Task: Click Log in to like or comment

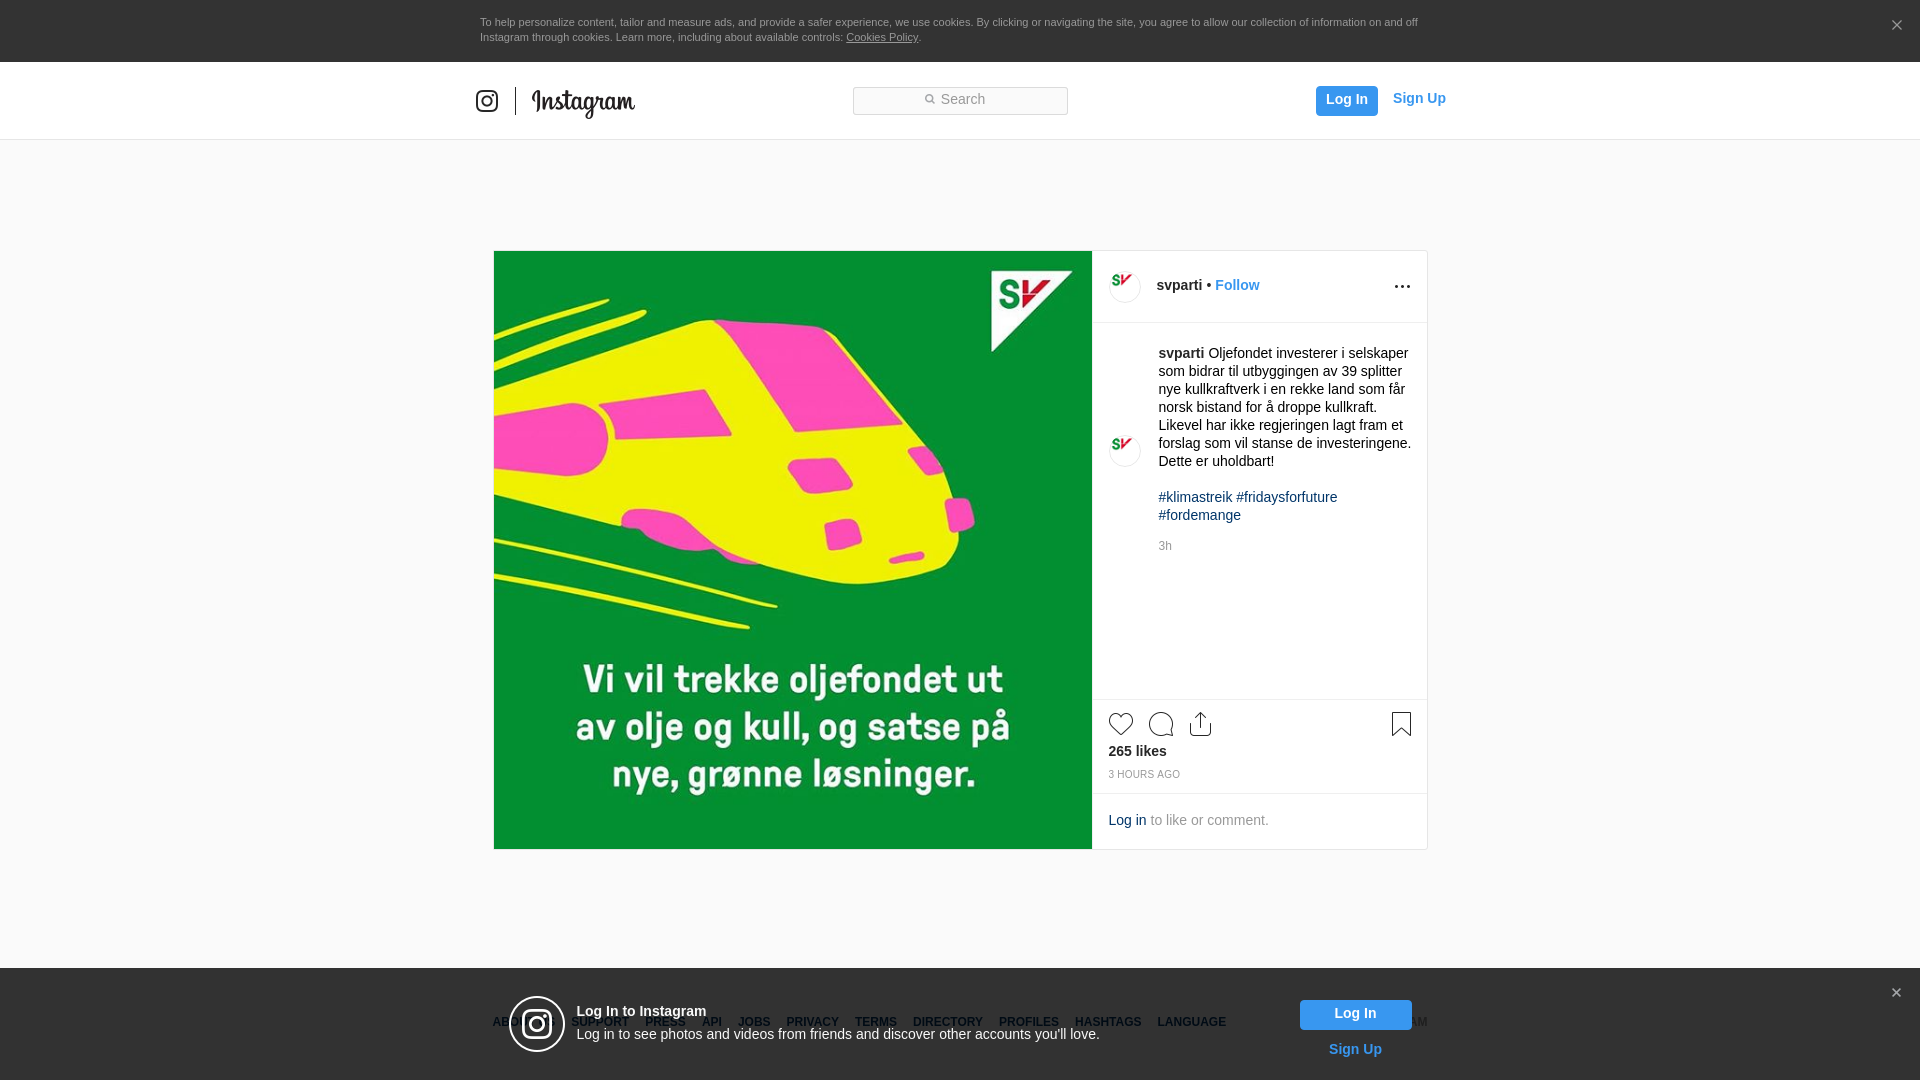Action: tap(1127, 820)
